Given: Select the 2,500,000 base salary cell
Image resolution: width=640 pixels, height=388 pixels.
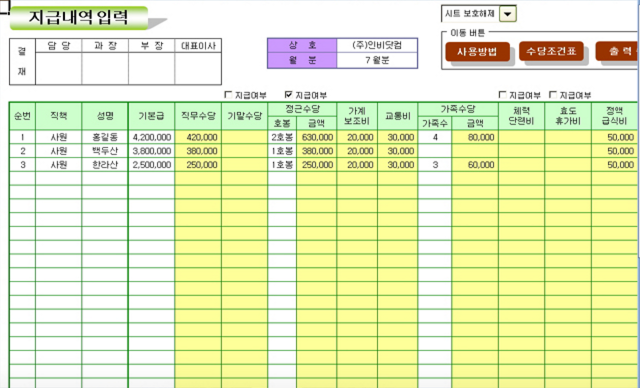Looking at the screenshot, I should (x=151, y=165).
